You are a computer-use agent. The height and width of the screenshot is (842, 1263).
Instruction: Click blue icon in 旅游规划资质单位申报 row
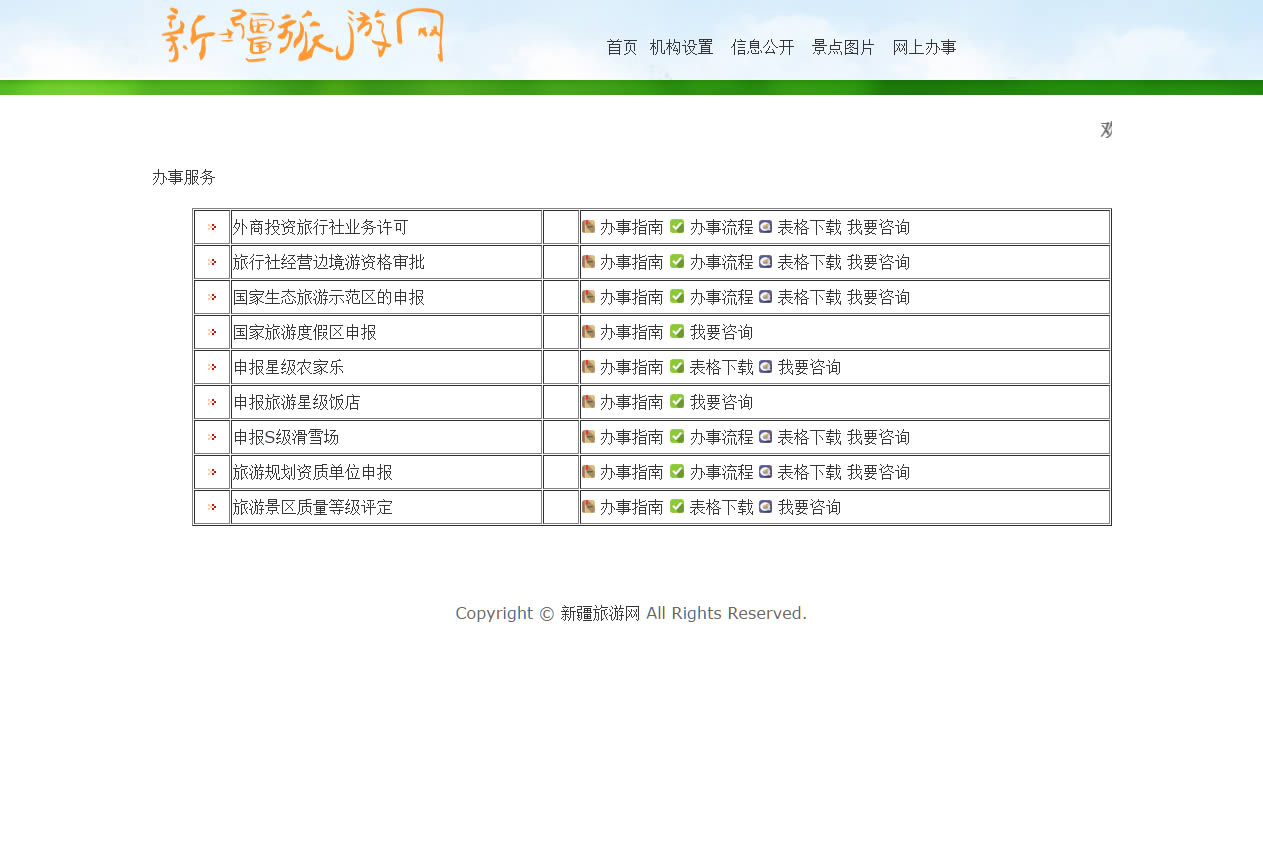(x=765, y=472)
